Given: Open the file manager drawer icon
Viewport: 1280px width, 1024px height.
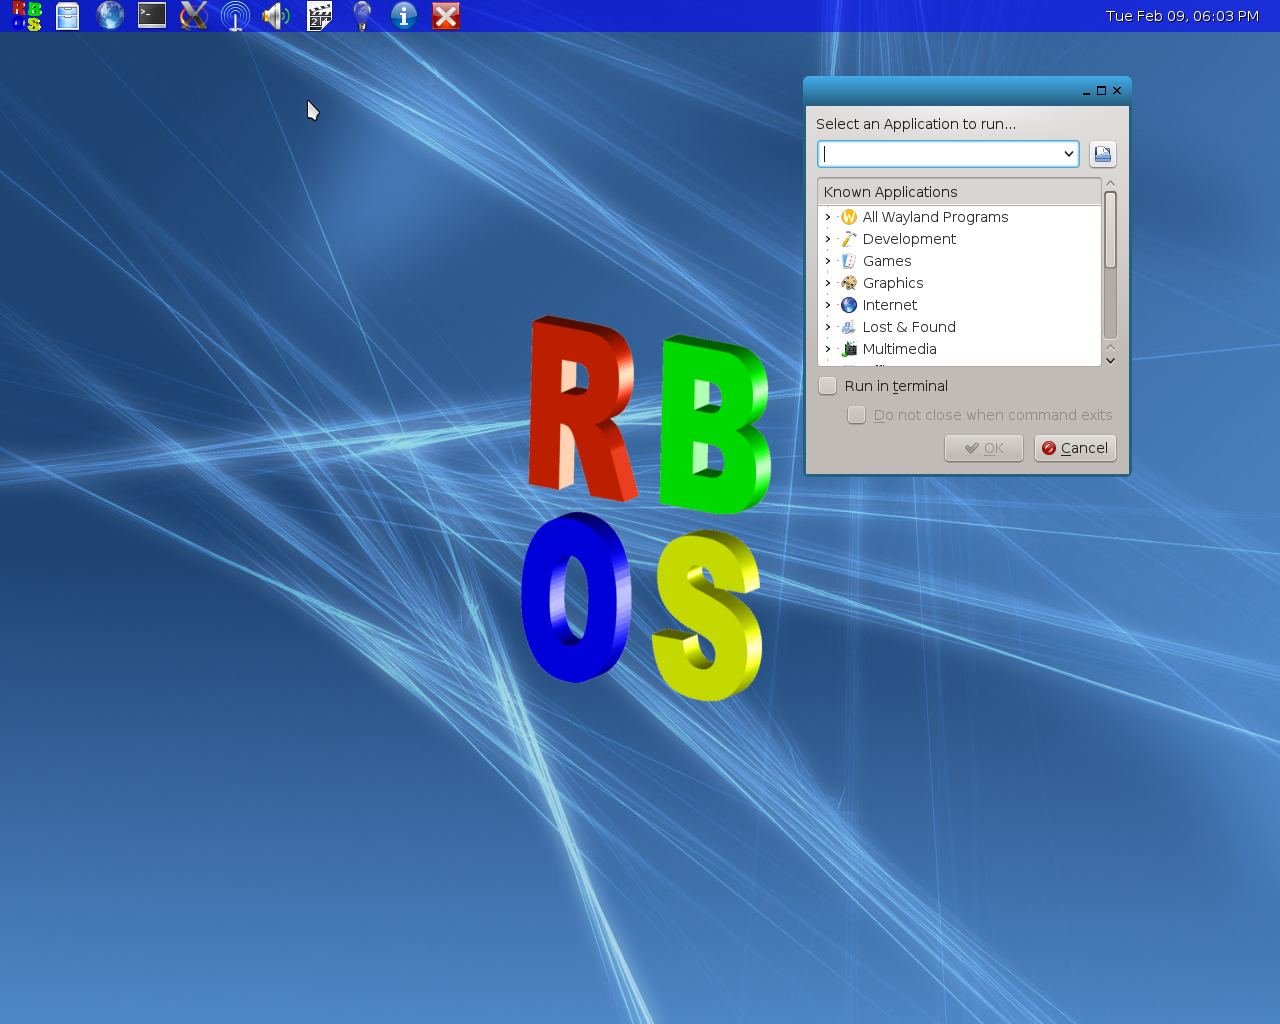Looking at the screenshot, I should (x=68, y=16).
